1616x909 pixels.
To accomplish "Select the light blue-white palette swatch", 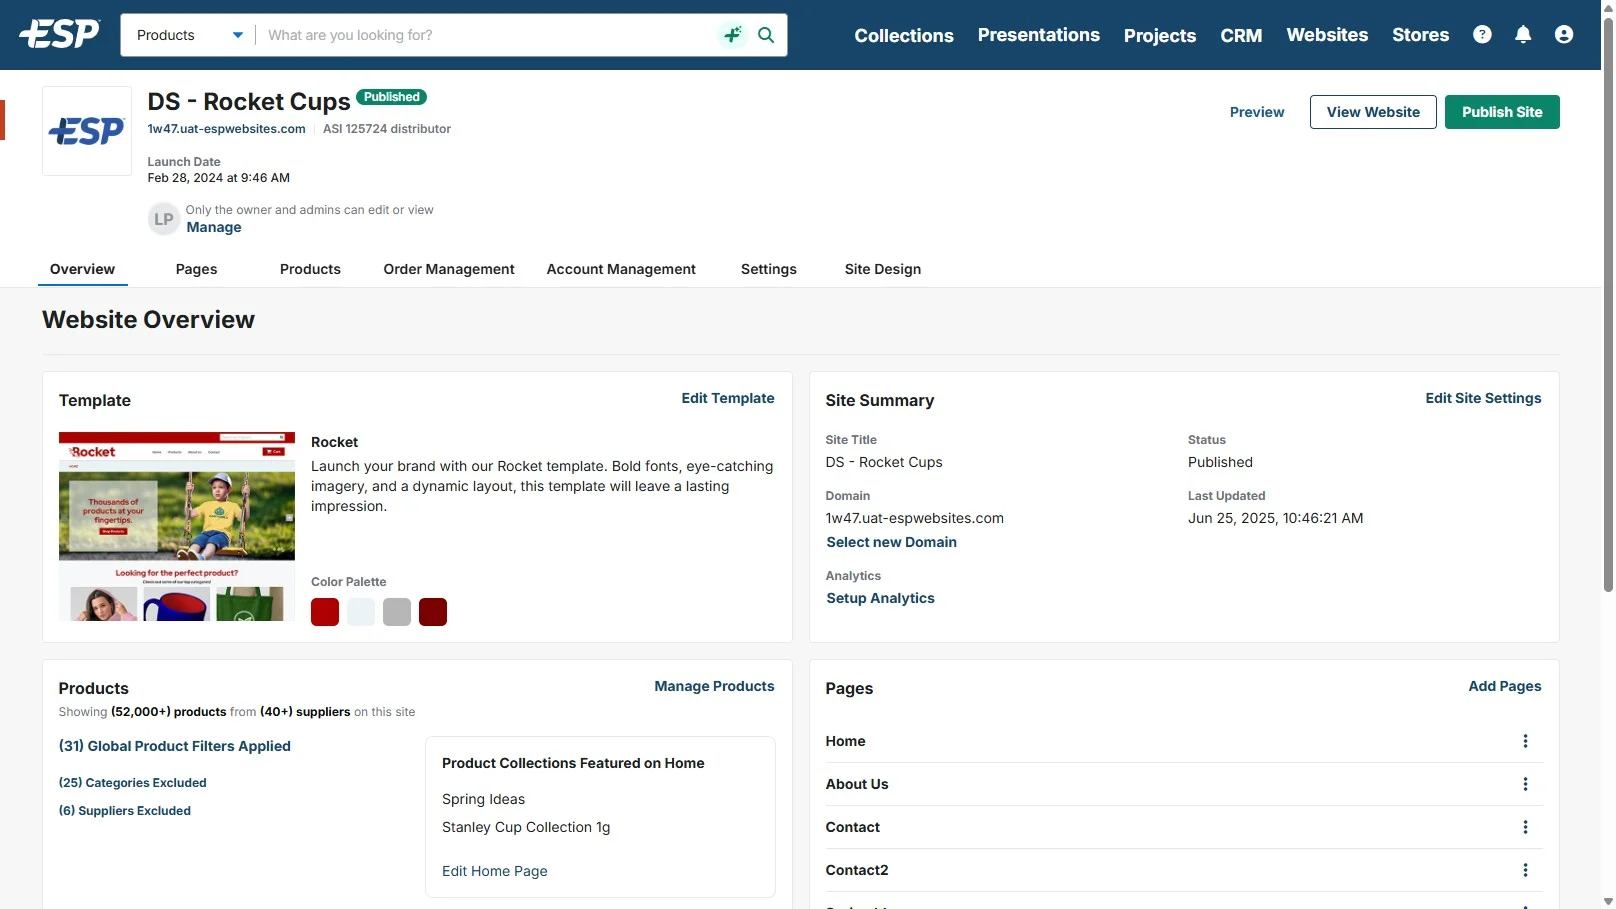I will click(x=361, y=612).
